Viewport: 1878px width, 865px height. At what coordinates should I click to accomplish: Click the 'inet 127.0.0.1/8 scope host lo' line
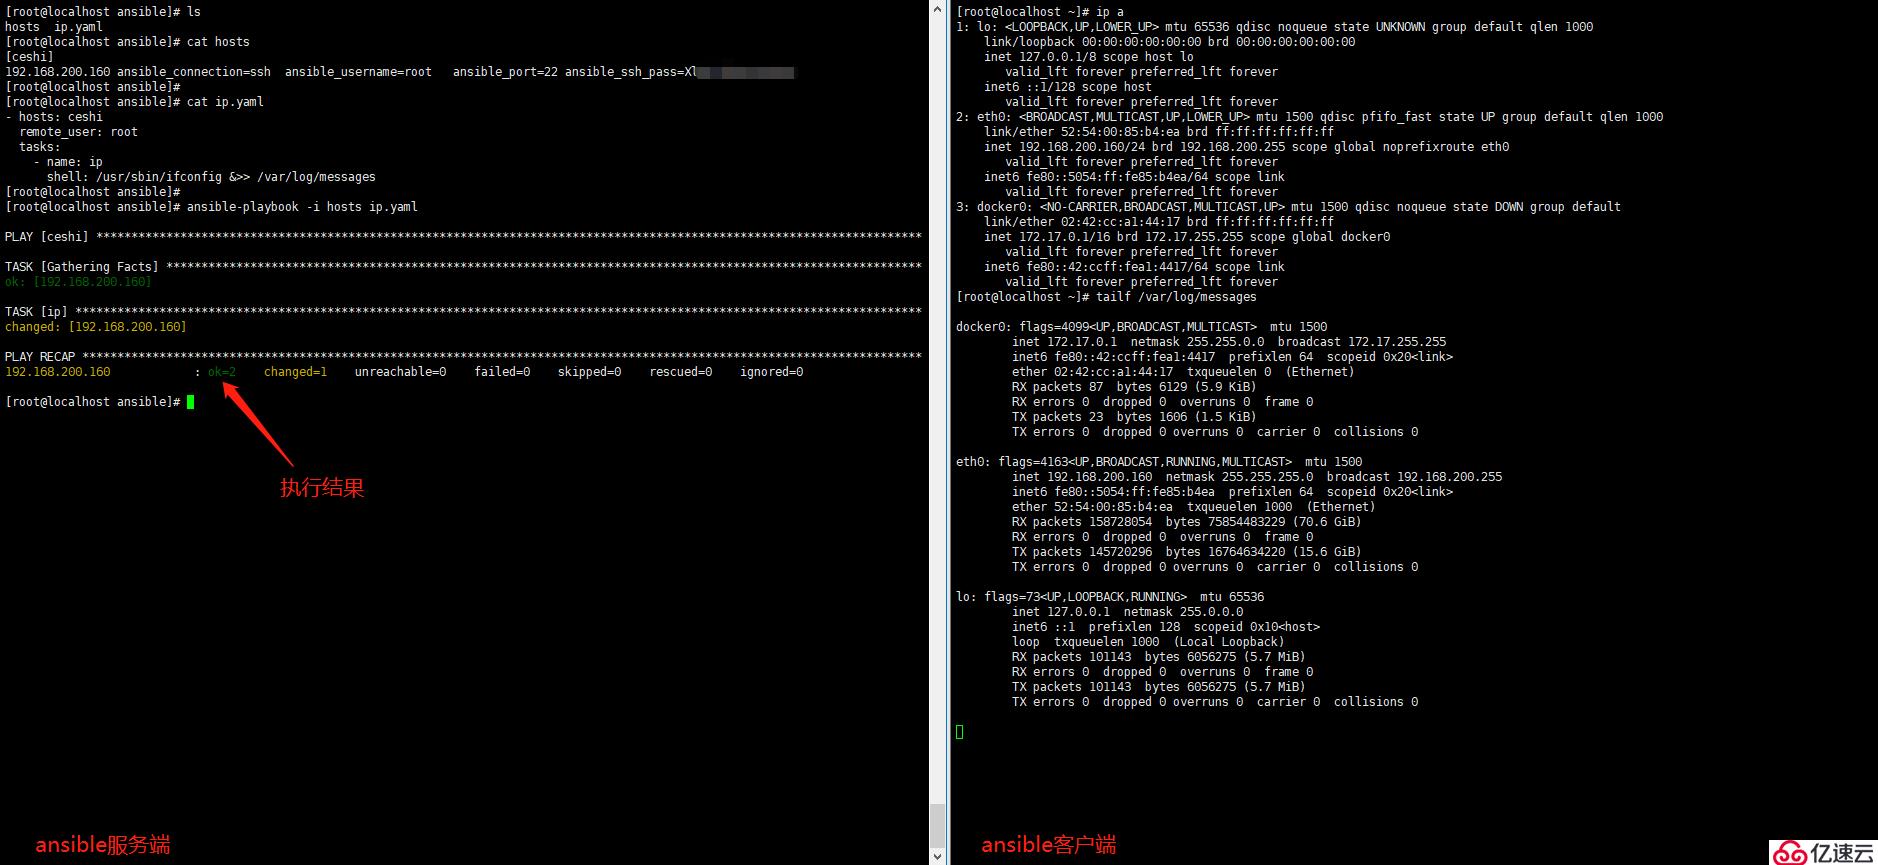click(x=1089, y=57)
